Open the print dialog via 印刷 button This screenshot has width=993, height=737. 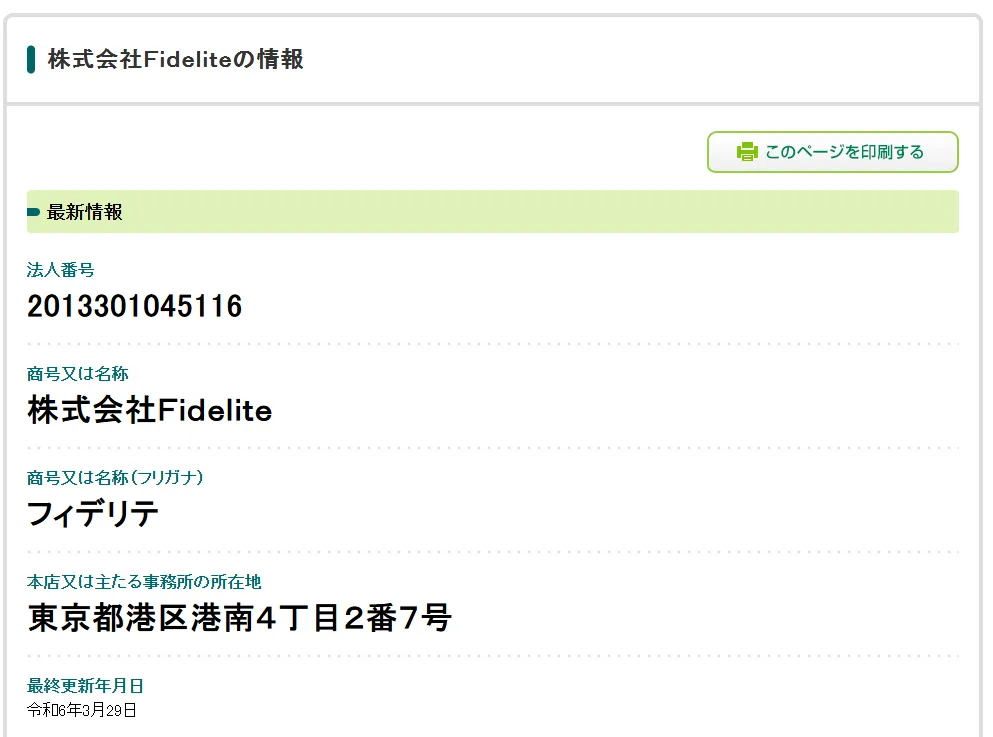832,152
